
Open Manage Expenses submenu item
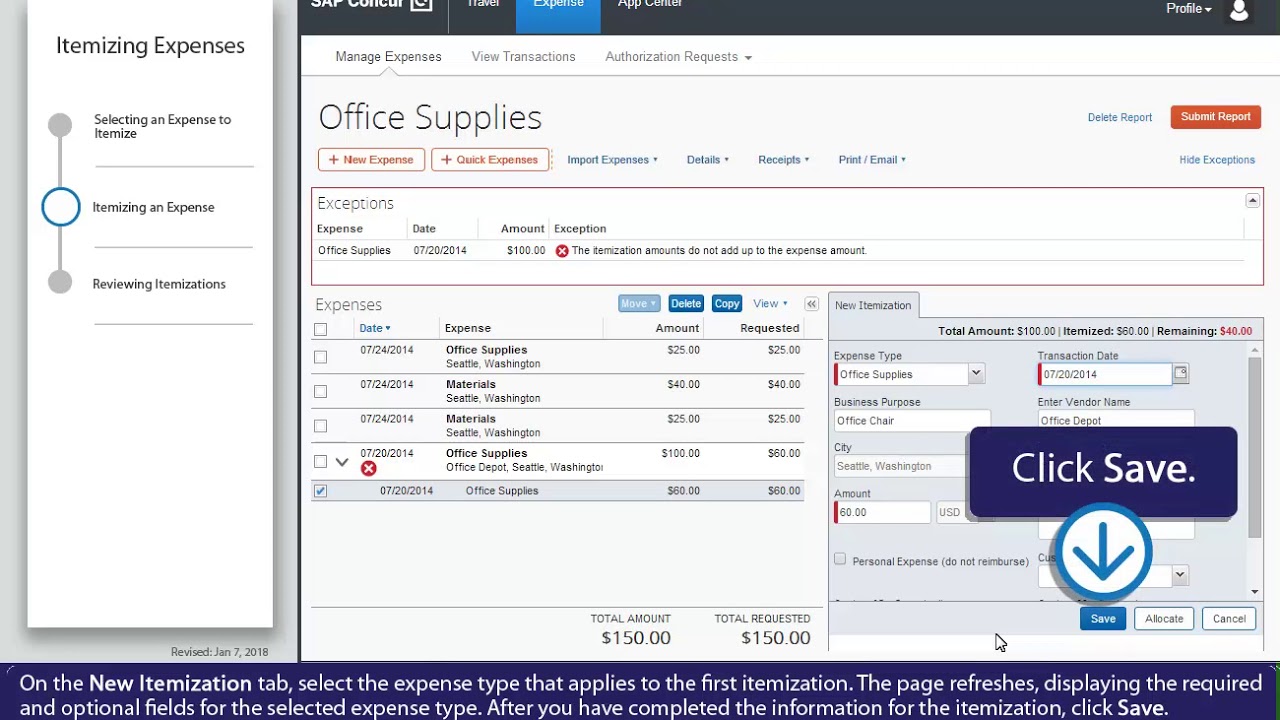388,57
